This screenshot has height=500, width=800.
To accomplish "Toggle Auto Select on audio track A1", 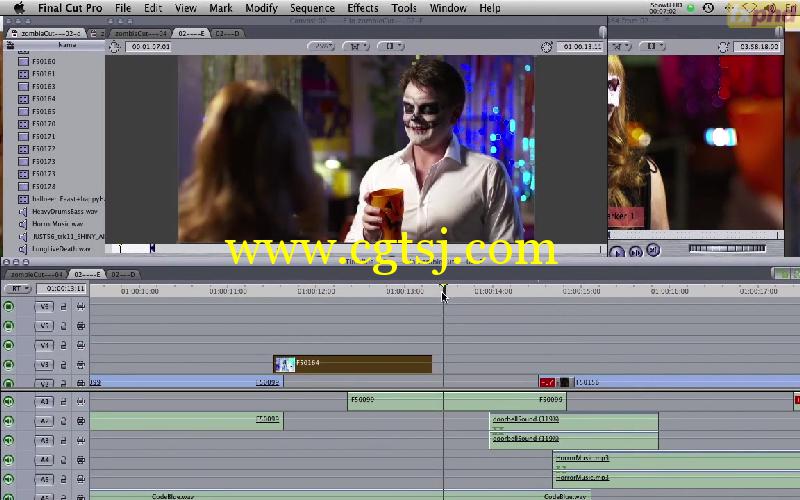I will click(81, 402).
